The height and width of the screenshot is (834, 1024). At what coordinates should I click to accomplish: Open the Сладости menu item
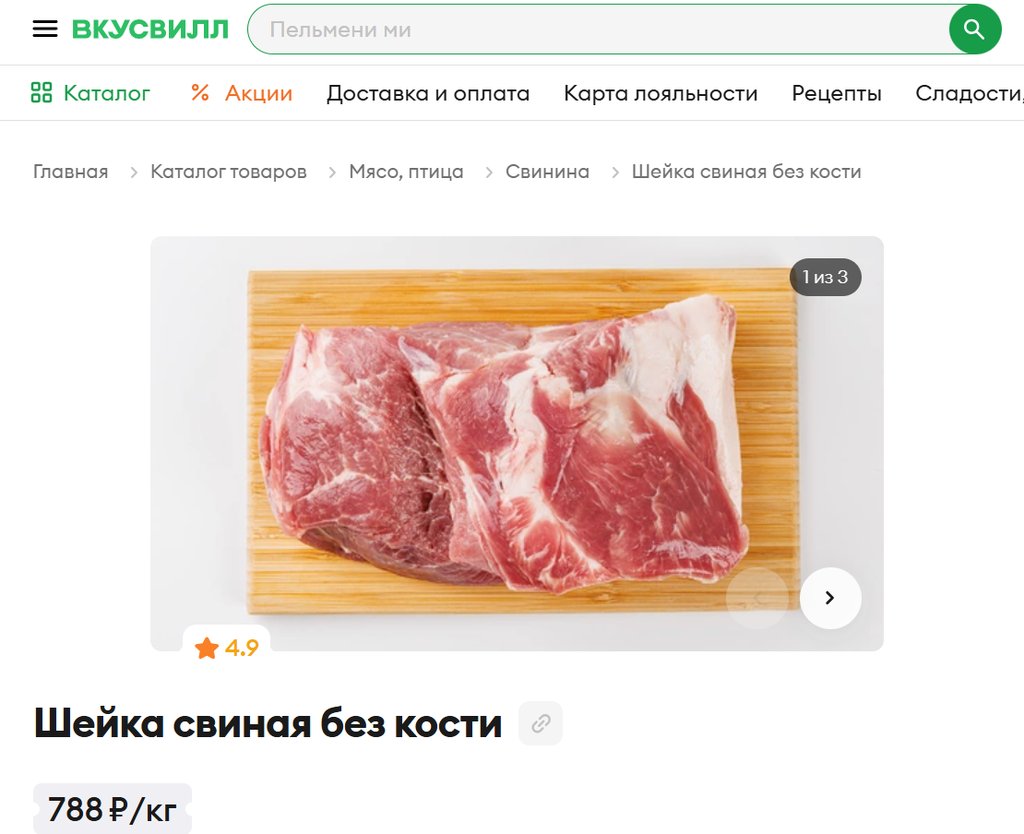[969, 93]
